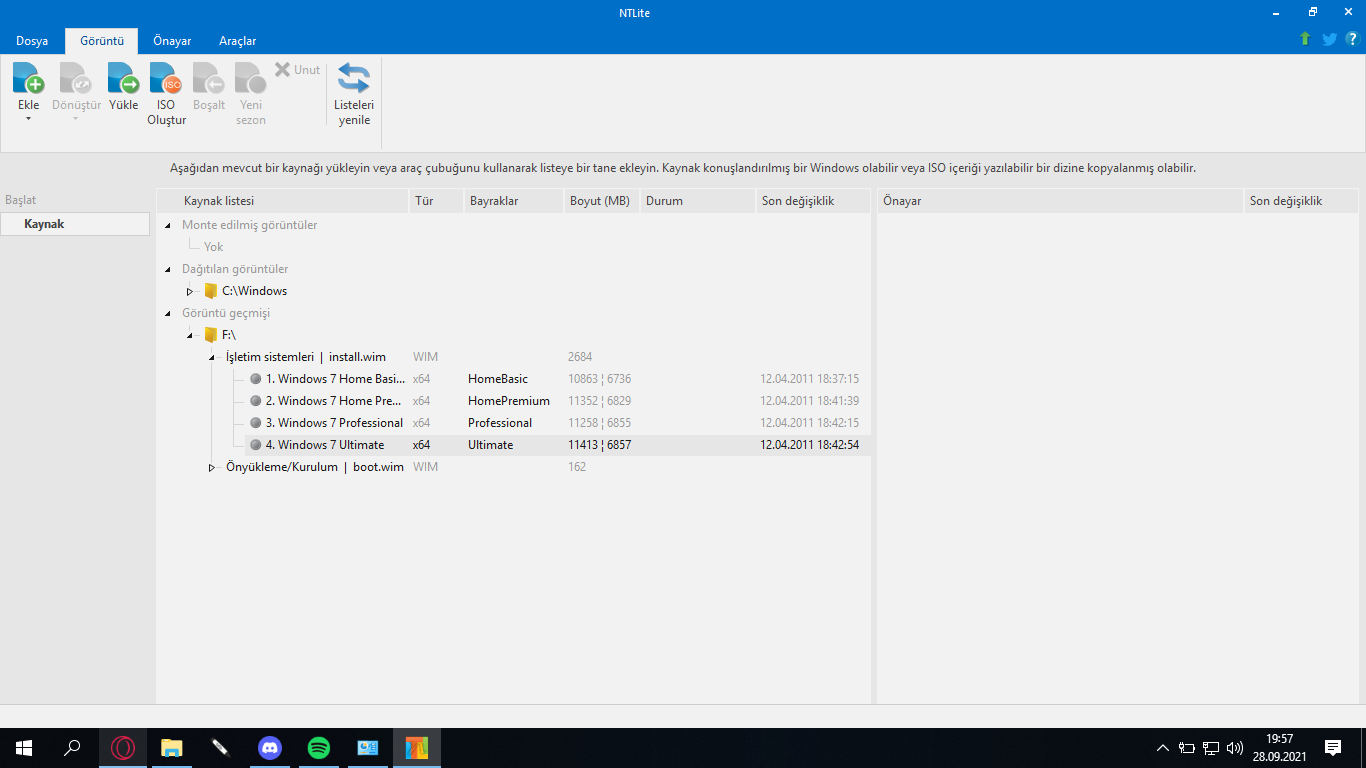Image resolution: width=1366 pixels, height=768 pixels.
Task: Click the Unut forget button
Action: point(298,70)
